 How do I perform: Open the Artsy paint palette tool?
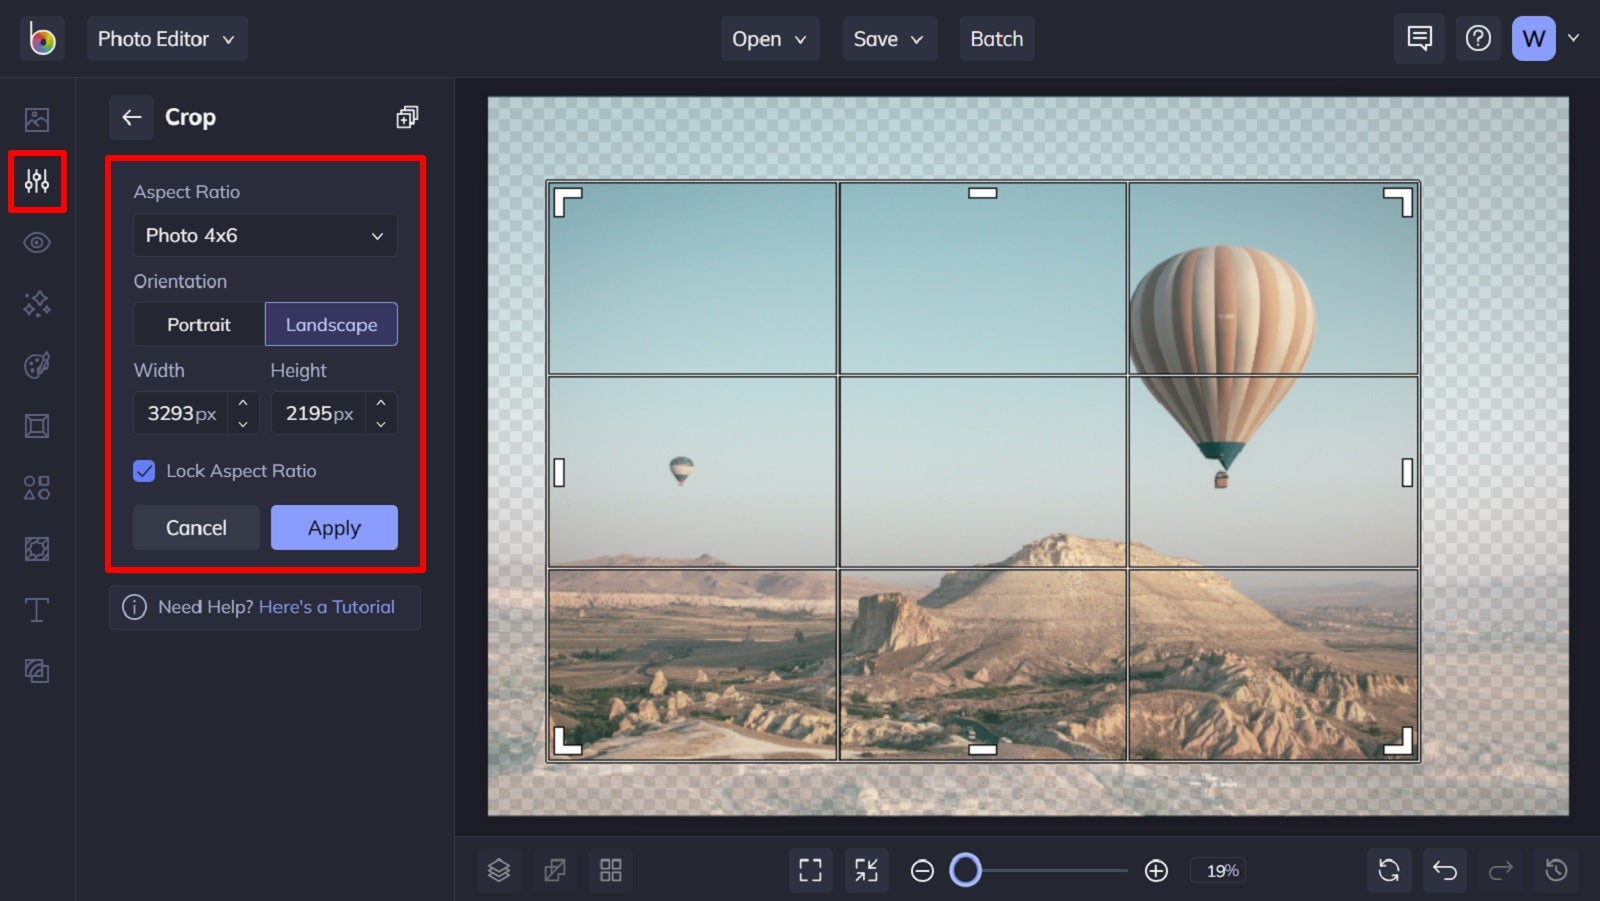point(37,365)
